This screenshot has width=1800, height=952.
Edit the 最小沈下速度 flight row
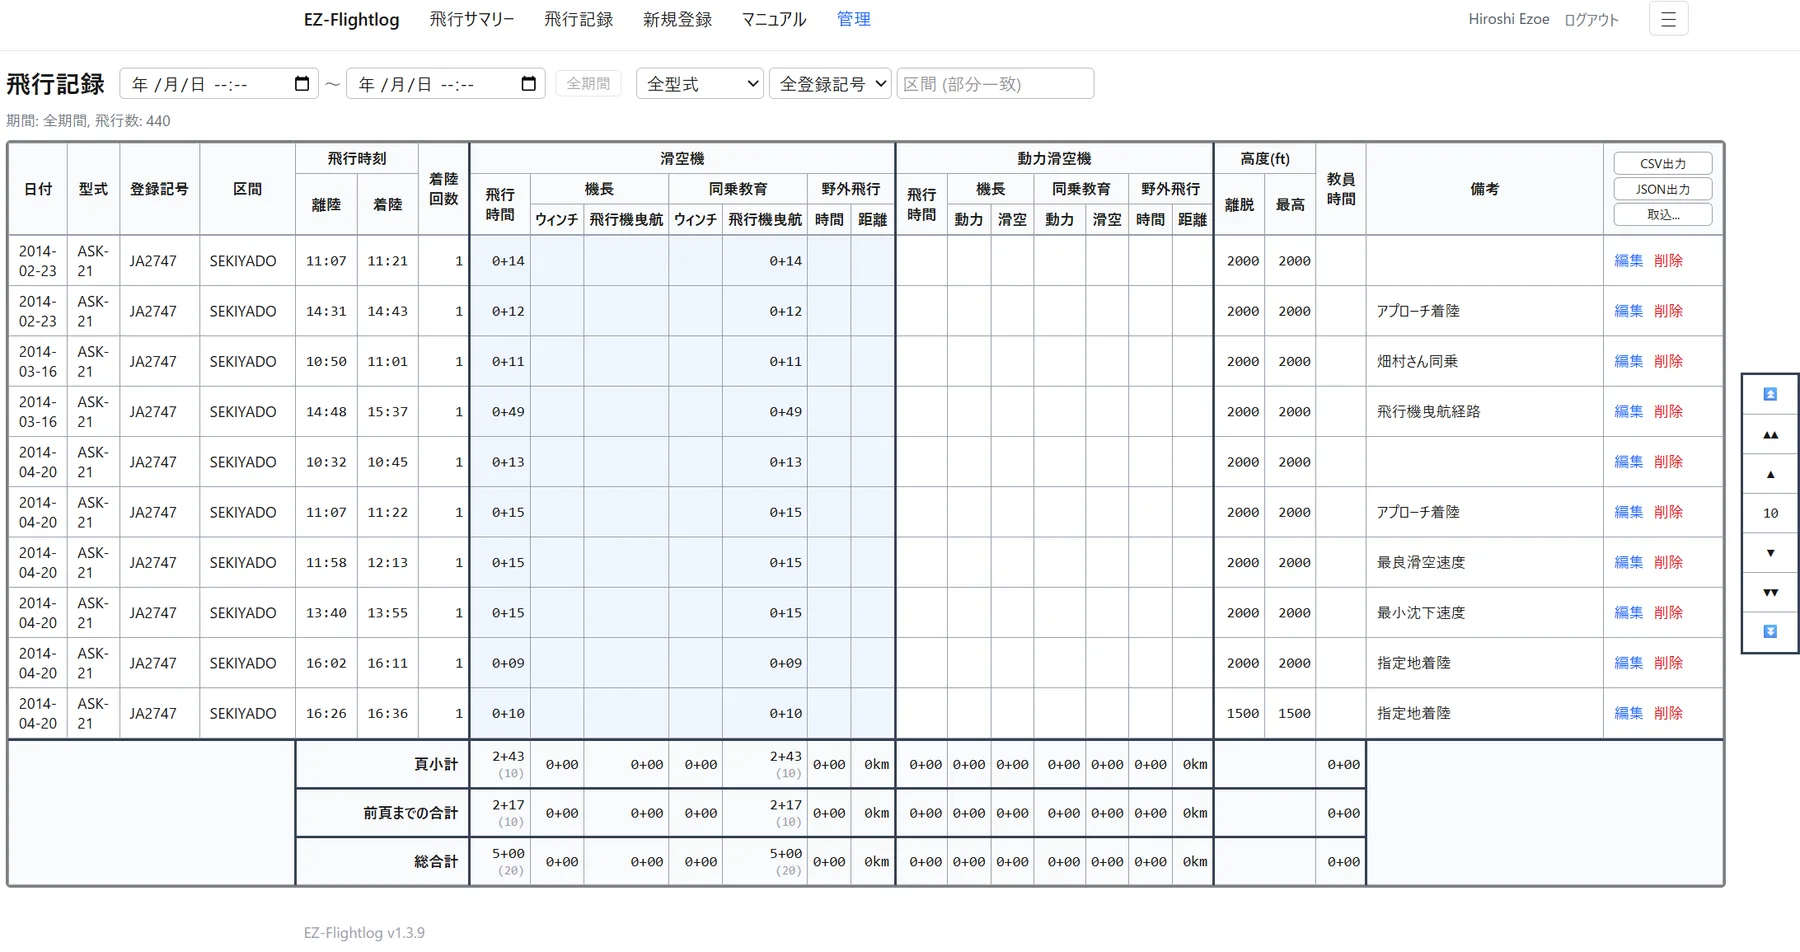[1628, 612]
